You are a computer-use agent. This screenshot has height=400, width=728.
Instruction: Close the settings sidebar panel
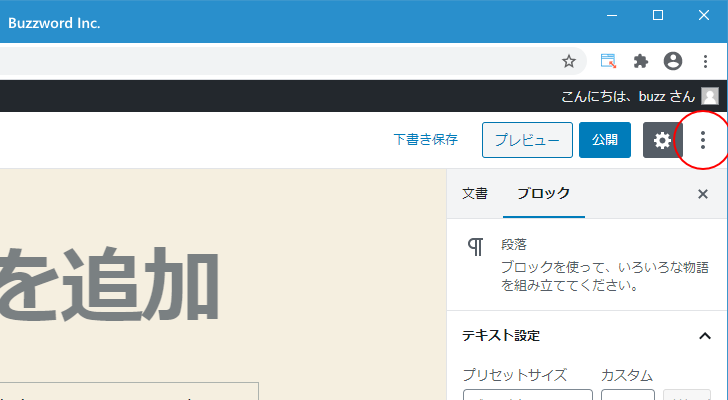(703, 194)
